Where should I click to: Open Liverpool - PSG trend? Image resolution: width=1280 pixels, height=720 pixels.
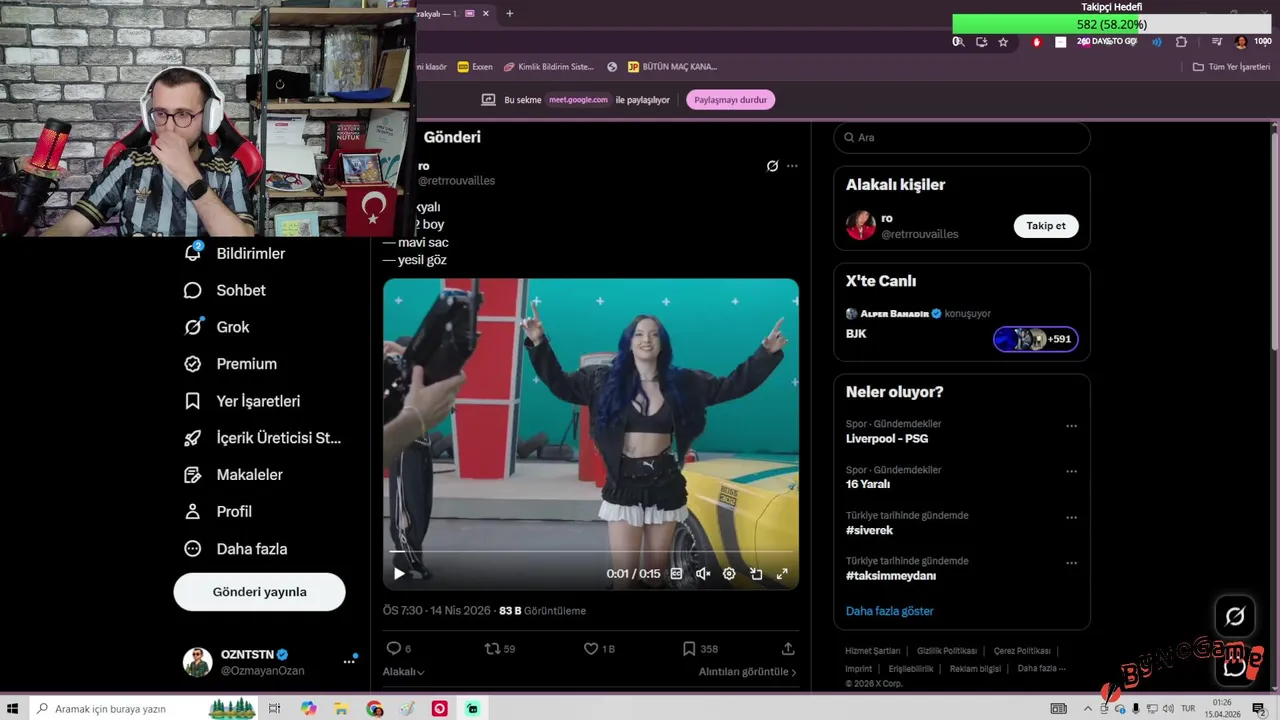(887, 439)
